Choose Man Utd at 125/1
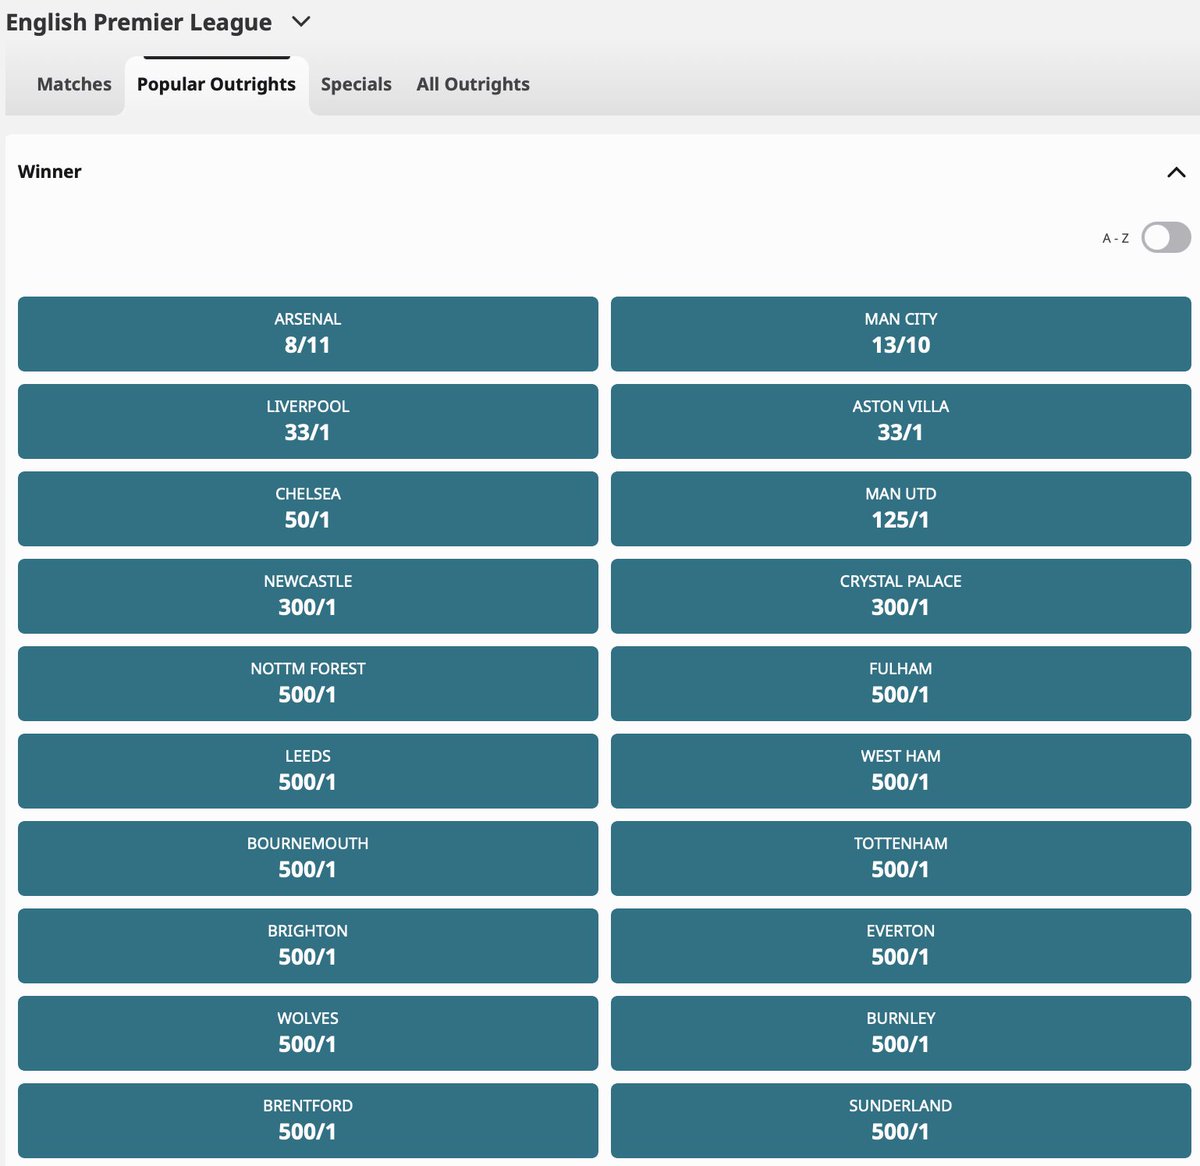Image resolution: width=1200 pixels, height=1166 pixels. pyautogui.click(x=901, y=509)
